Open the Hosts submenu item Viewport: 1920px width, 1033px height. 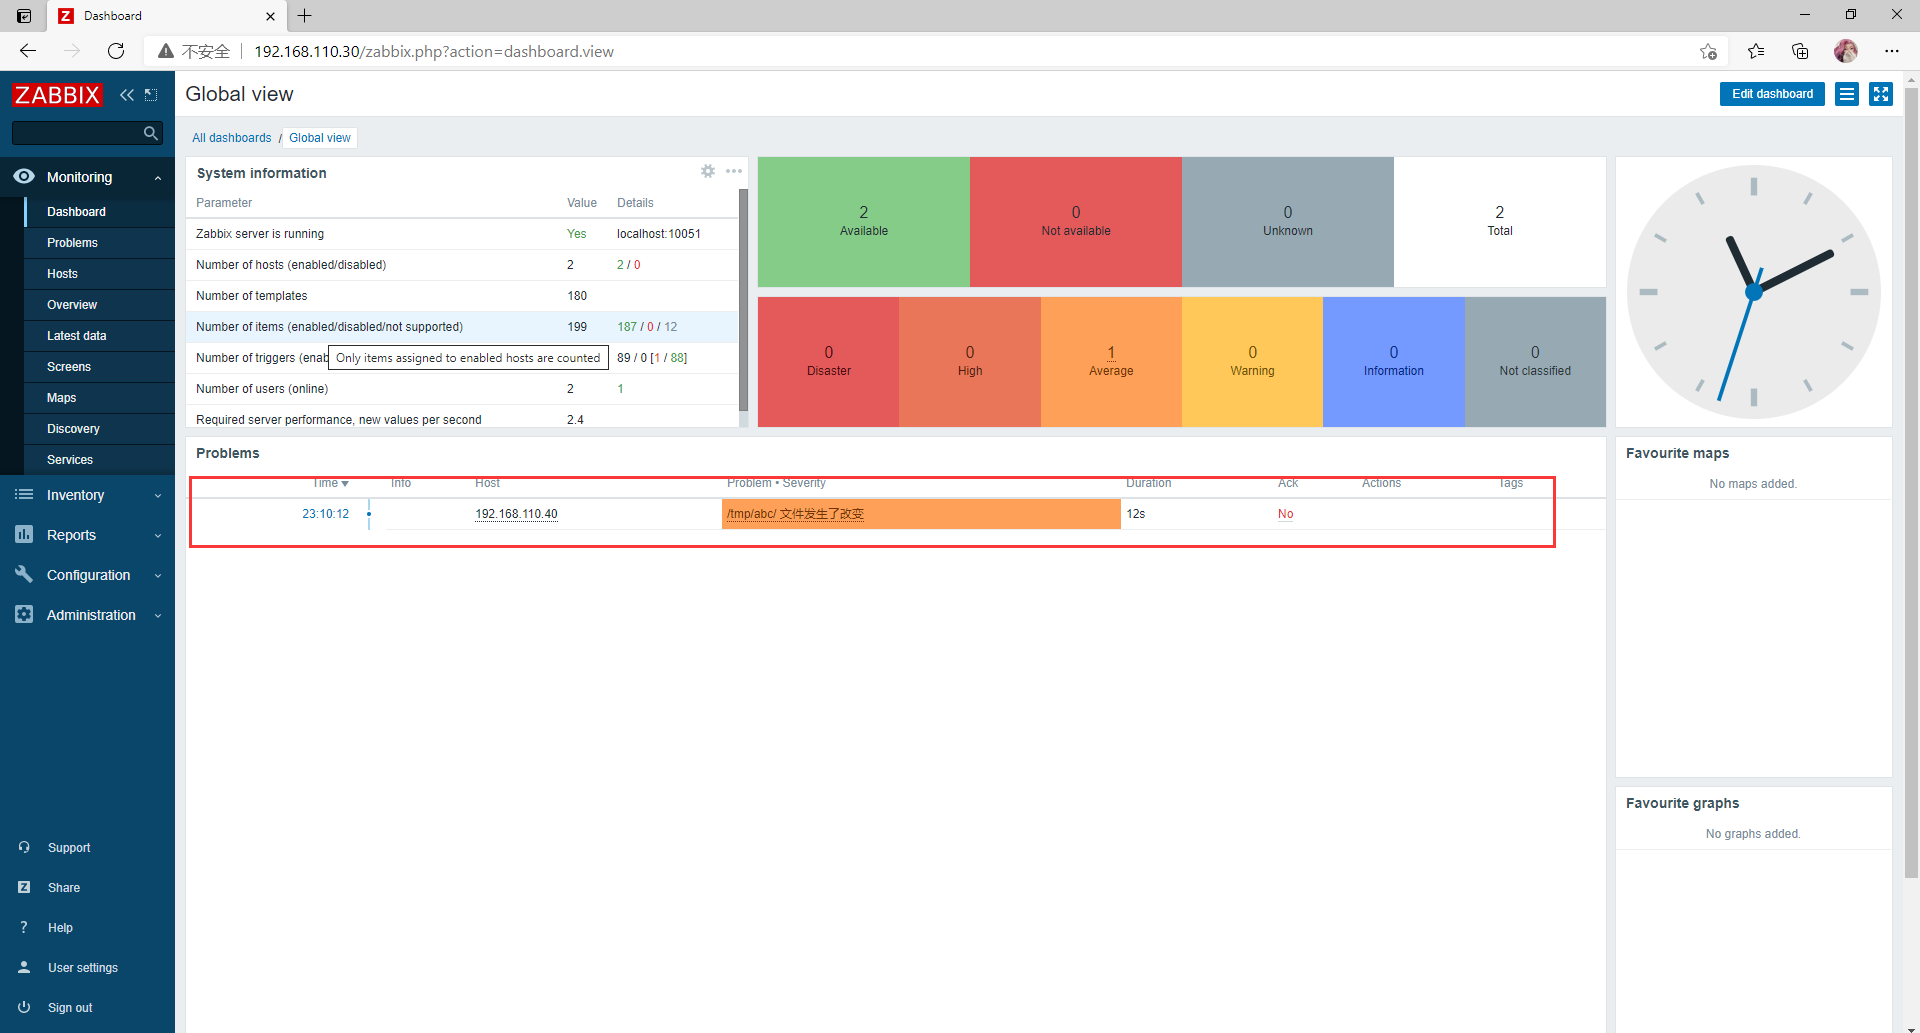coord(100,274)
